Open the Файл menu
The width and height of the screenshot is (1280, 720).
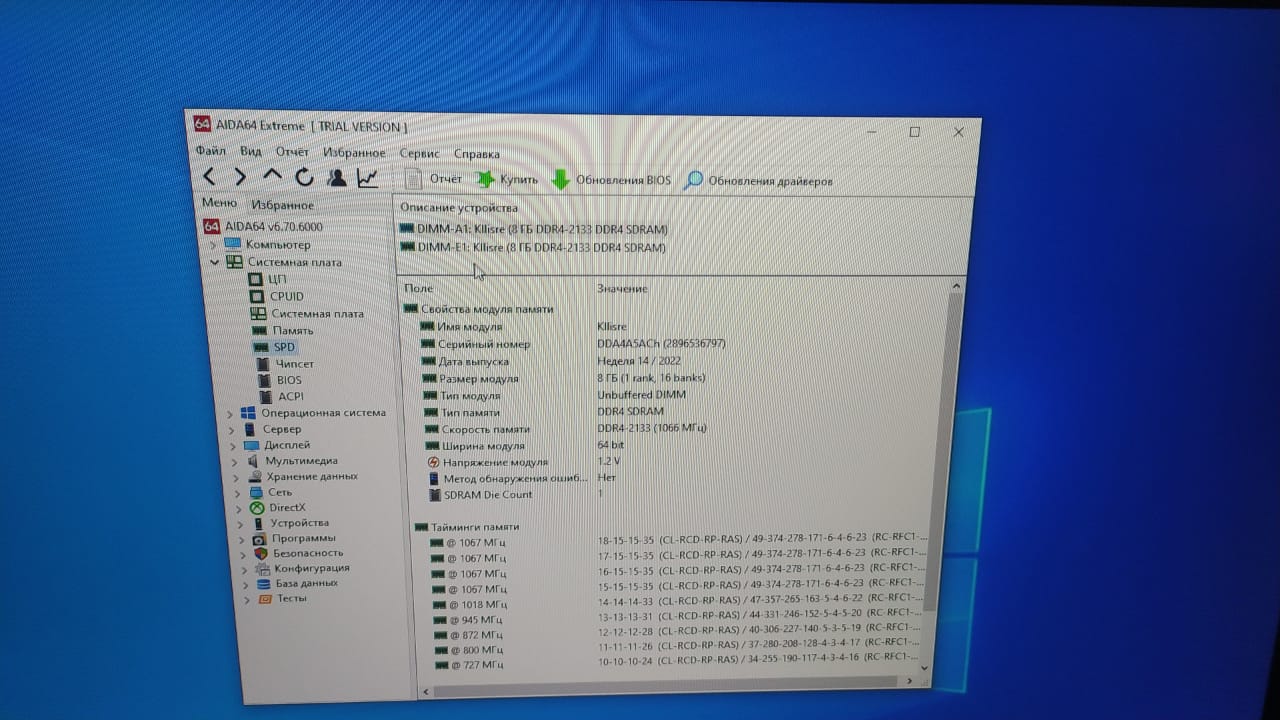coord(210,151)
